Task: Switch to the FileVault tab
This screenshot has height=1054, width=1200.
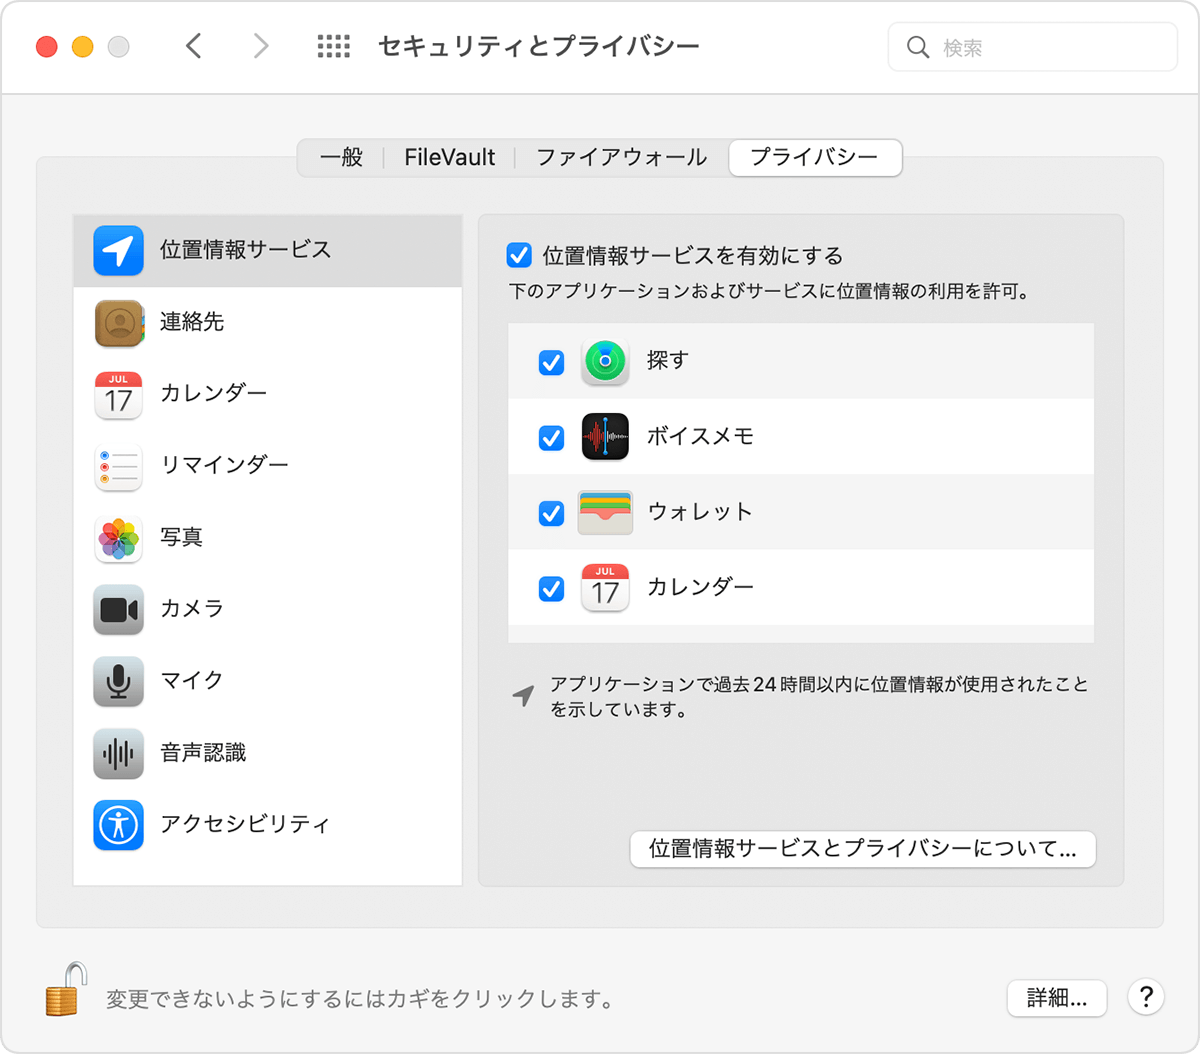Action: click(449, 157)
